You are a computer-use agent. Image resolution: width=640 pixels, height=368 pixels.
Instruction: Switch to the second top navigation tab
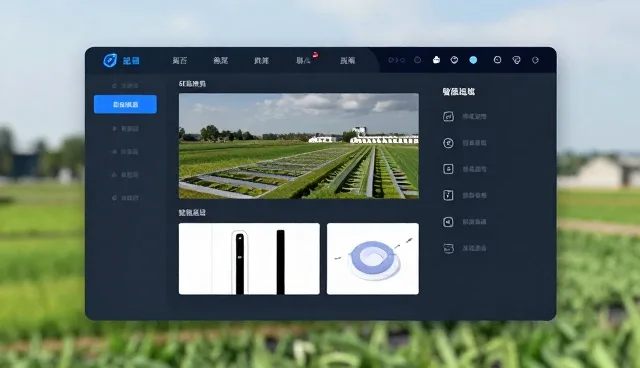220,60
